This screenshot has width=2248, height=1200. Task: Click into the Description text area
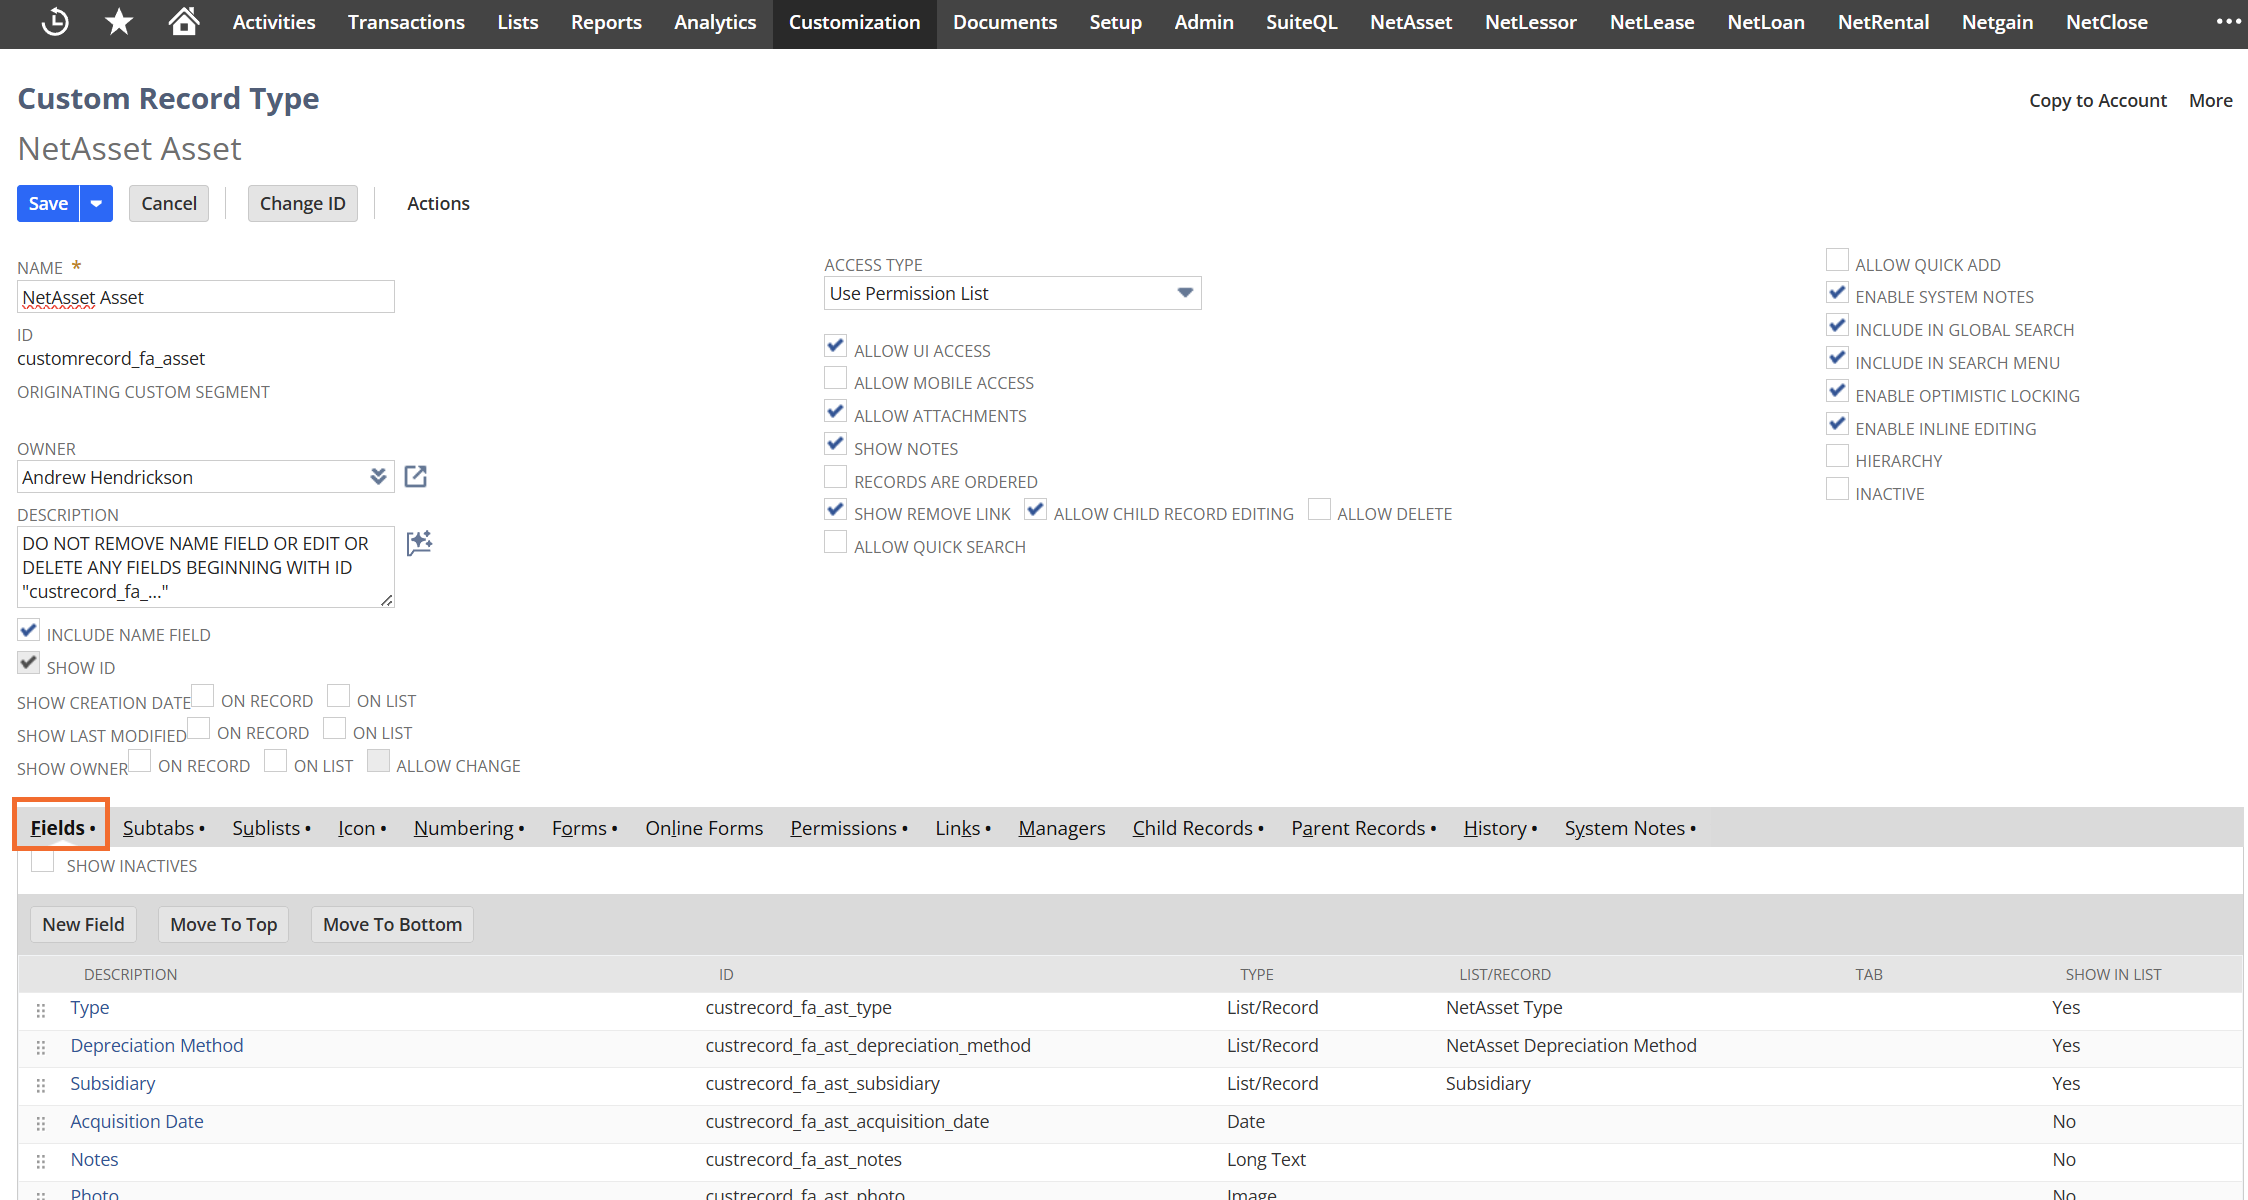click(x=206, y=567)
